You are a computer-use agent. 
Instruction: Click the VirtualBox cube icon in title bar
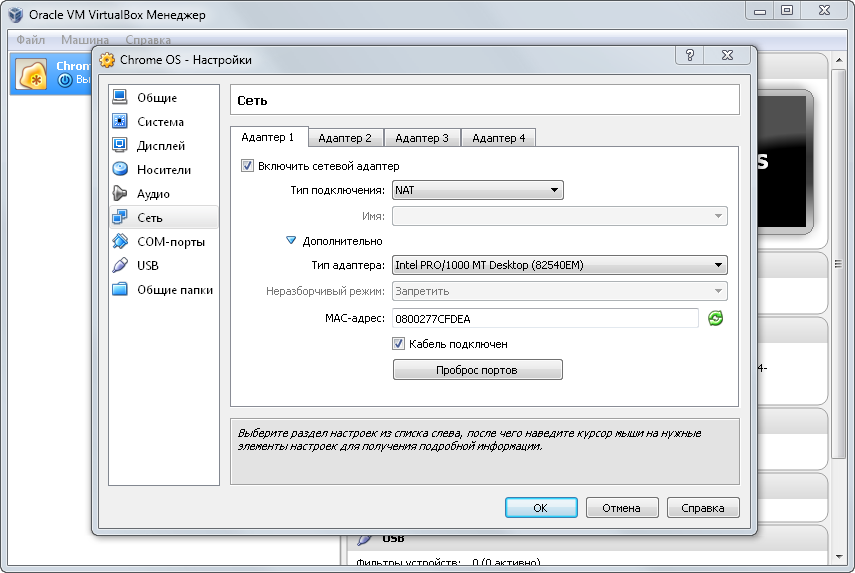[16, 15]
